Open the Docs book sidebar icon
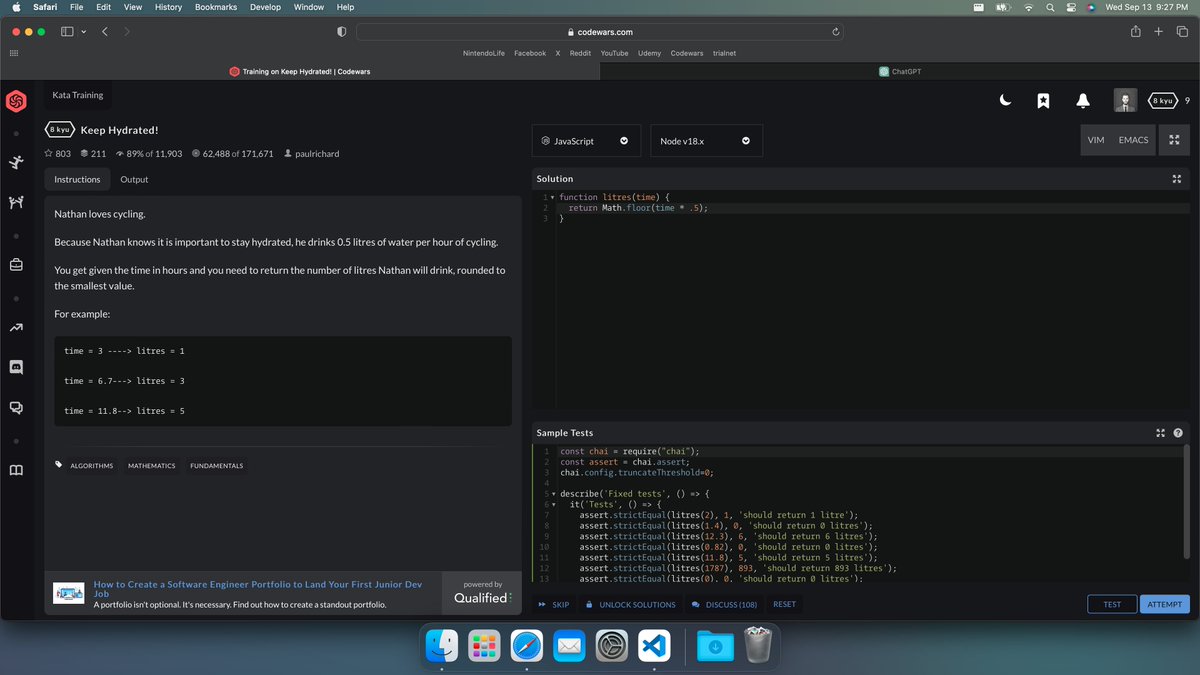 coord(16,470)
